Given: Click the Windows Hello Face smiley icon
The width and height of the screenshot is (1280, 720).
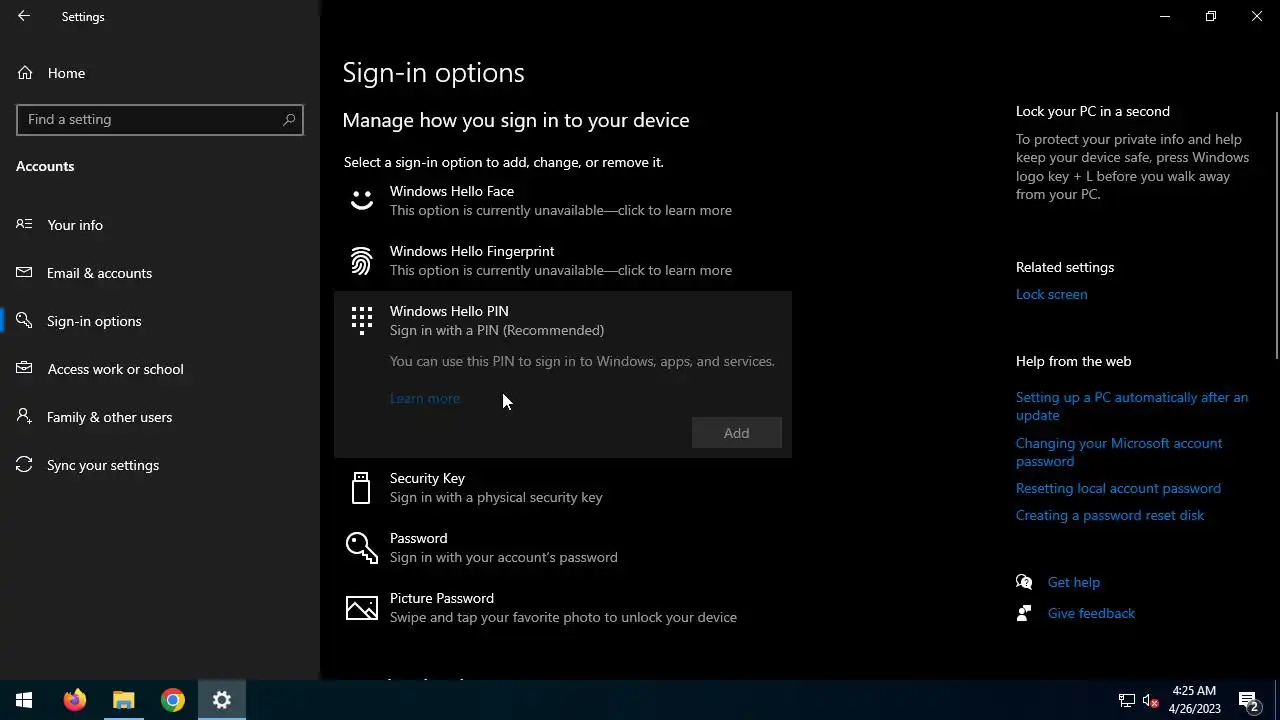Looking at the screenshot, I should click(361, 200).
